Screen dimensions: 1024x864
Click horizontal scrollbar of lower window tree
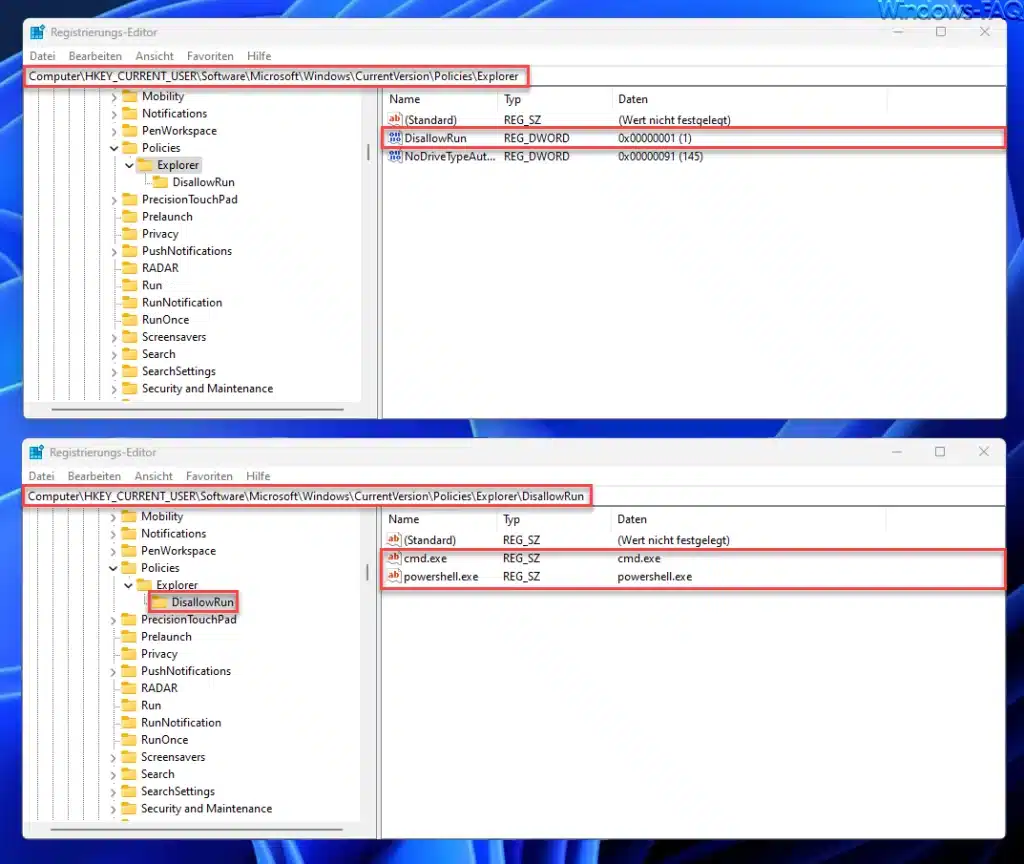click(197, 829)
